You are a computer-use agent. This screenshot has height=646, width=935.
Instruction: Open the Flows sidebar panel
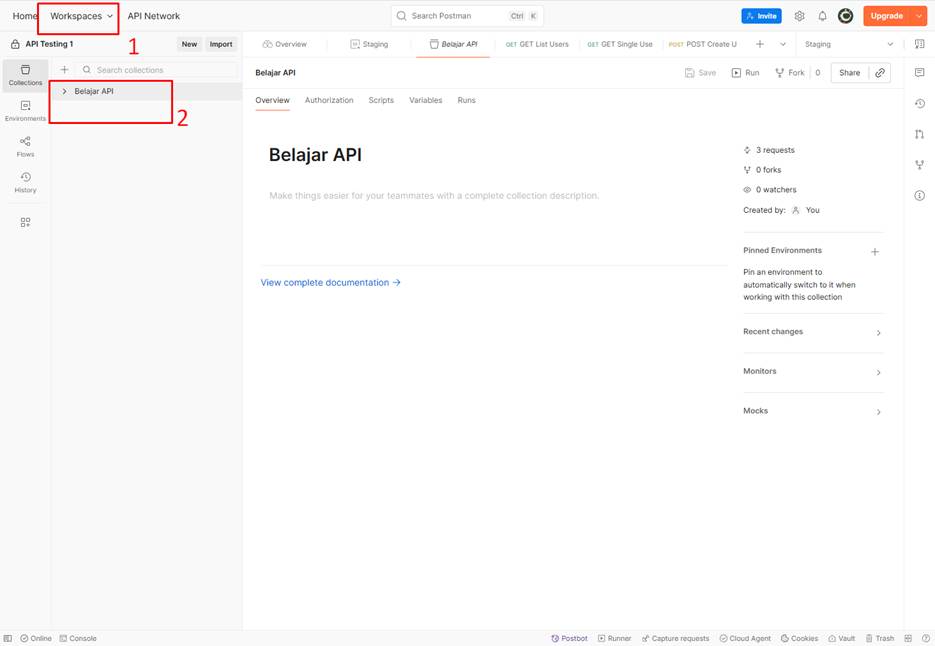(x=25, y=146)
